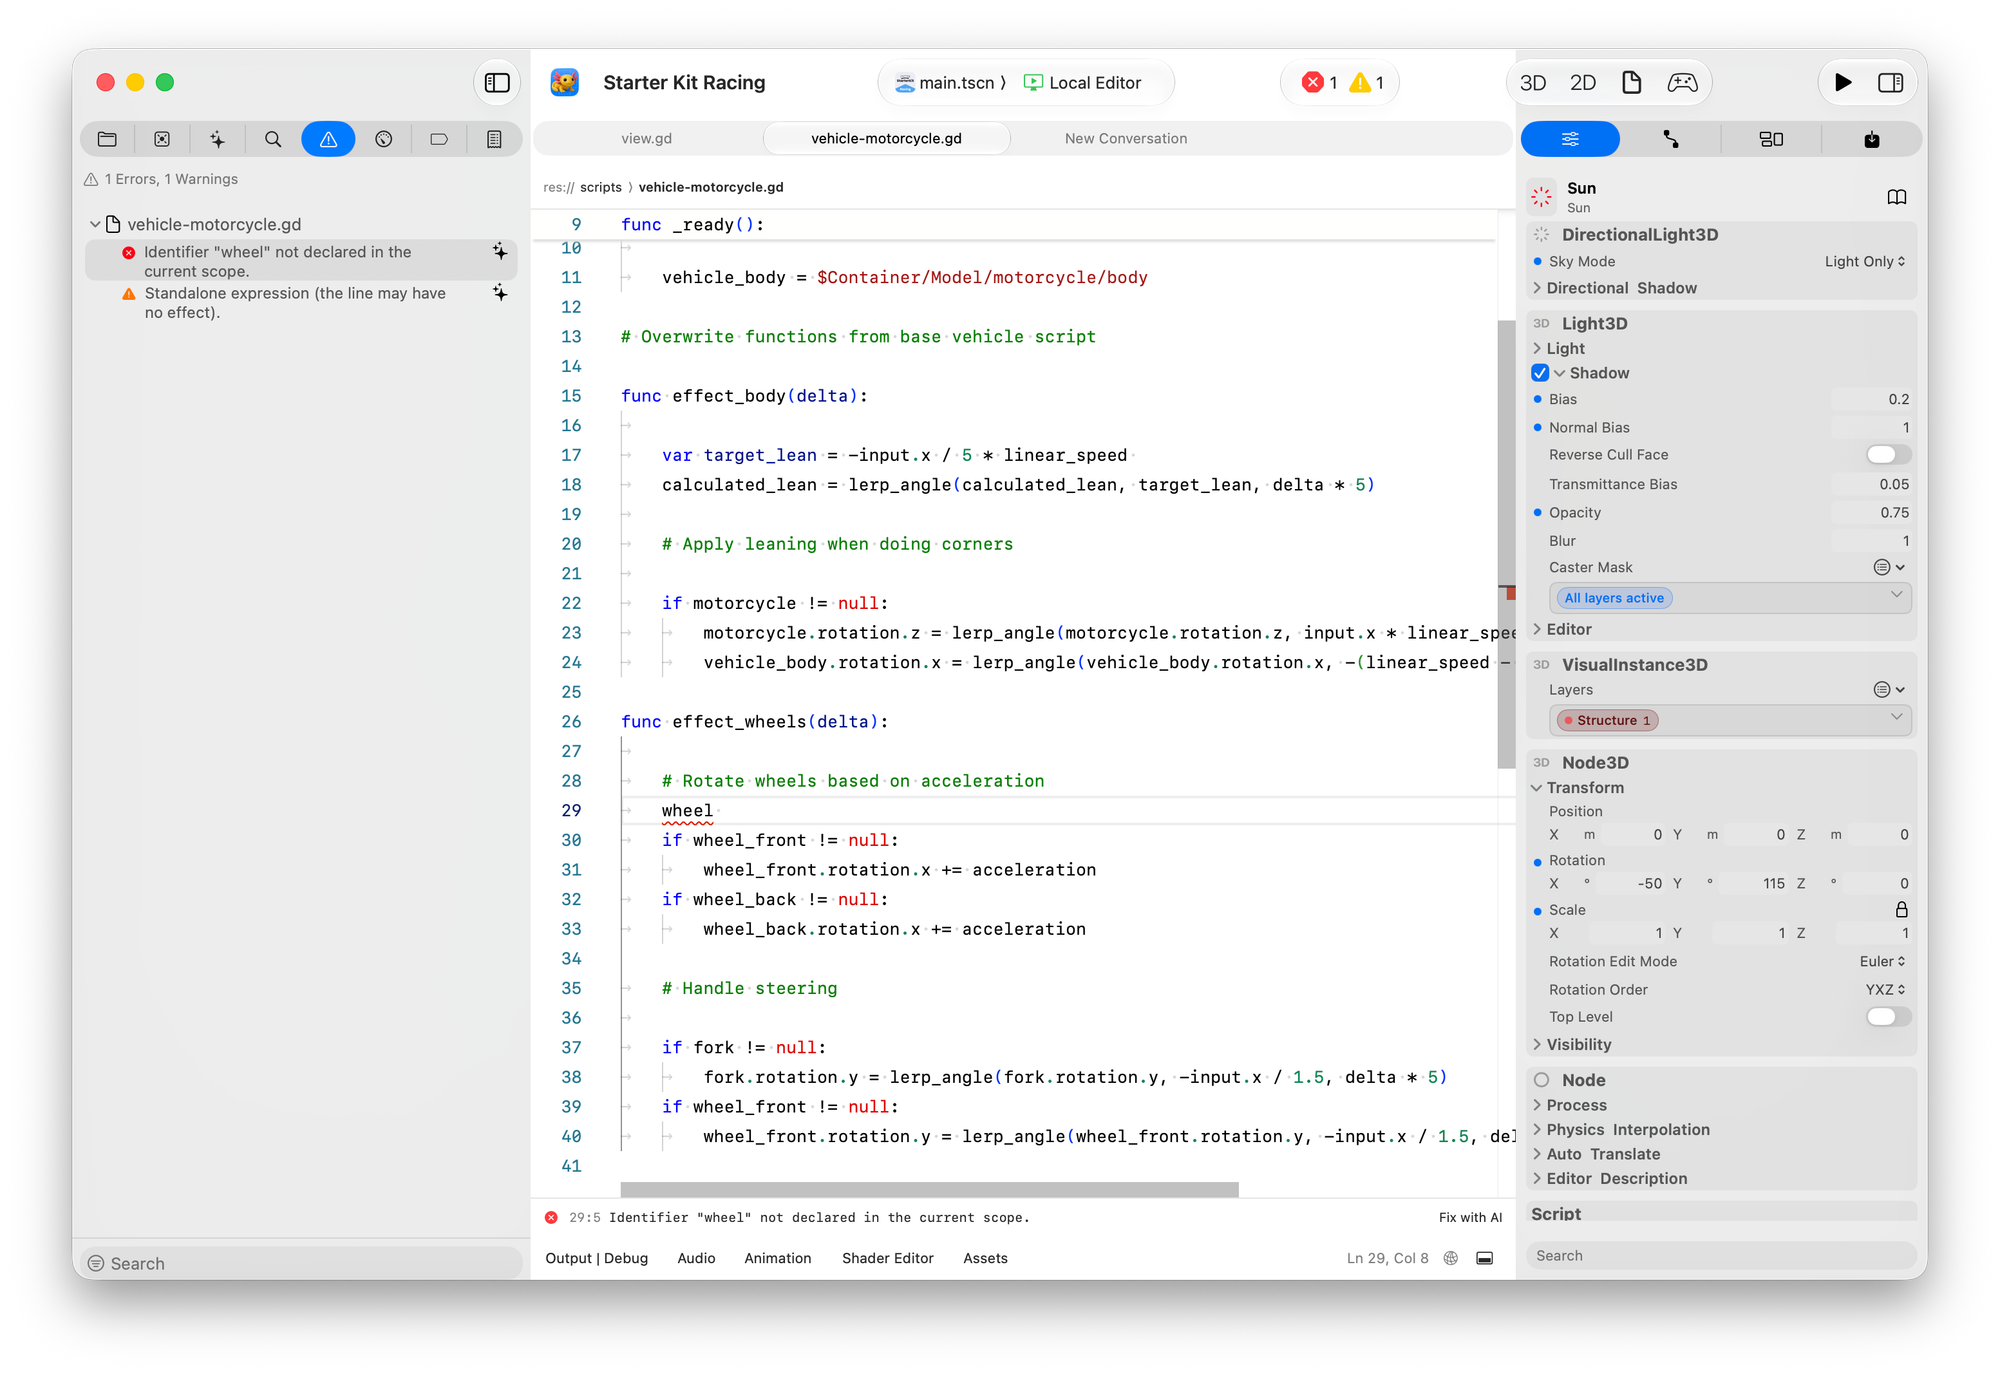This screenshot has width=2000, height=1375.
Task: Open the game controller workspace icon
Action: coord(1682,83)
